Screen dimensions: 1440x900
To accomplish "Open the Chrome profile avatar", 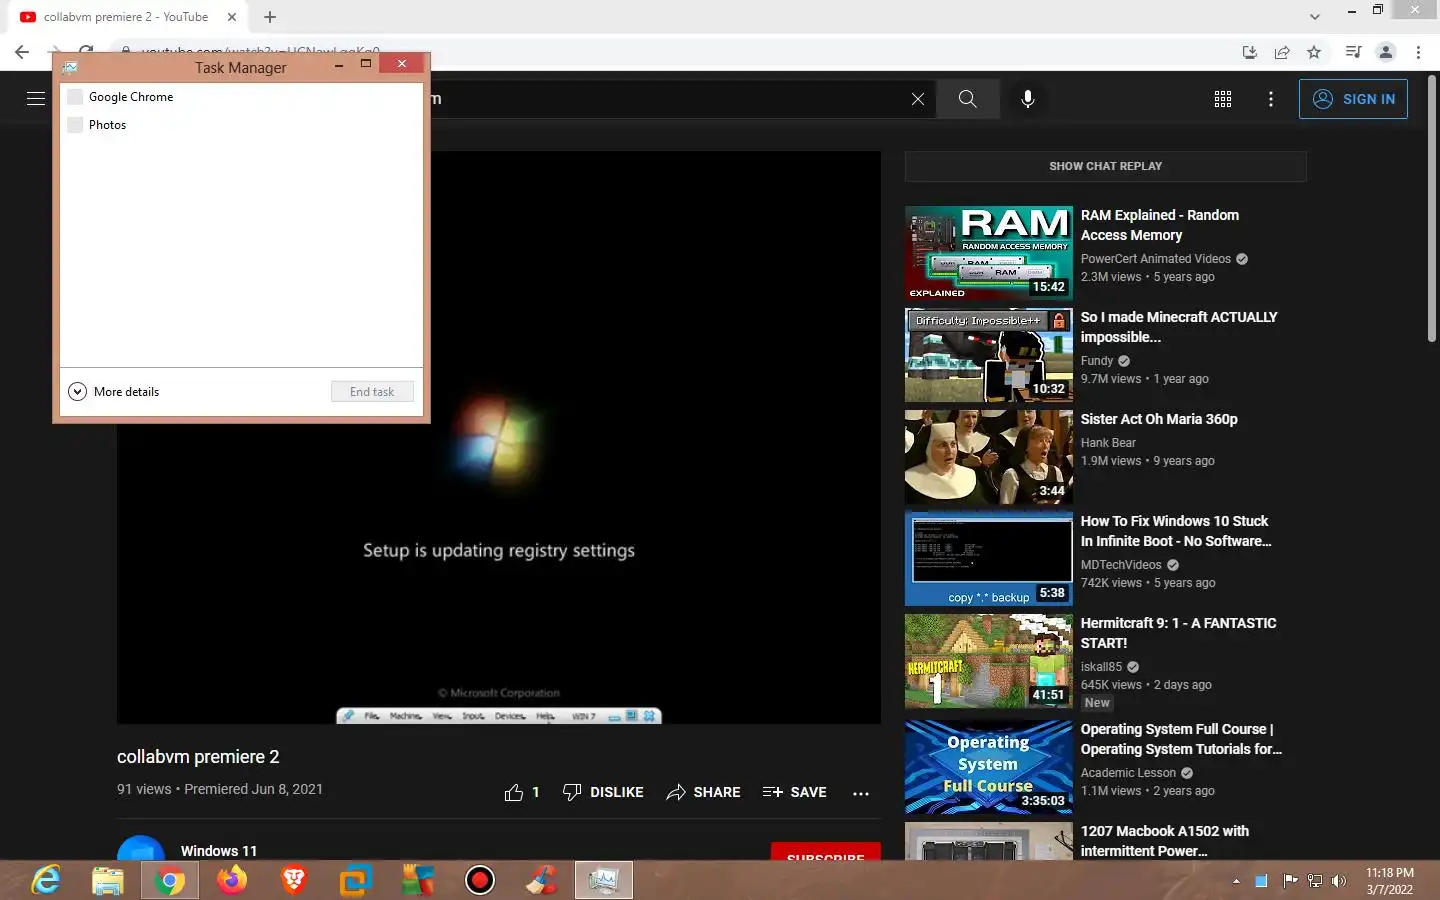I will 1386,52.
